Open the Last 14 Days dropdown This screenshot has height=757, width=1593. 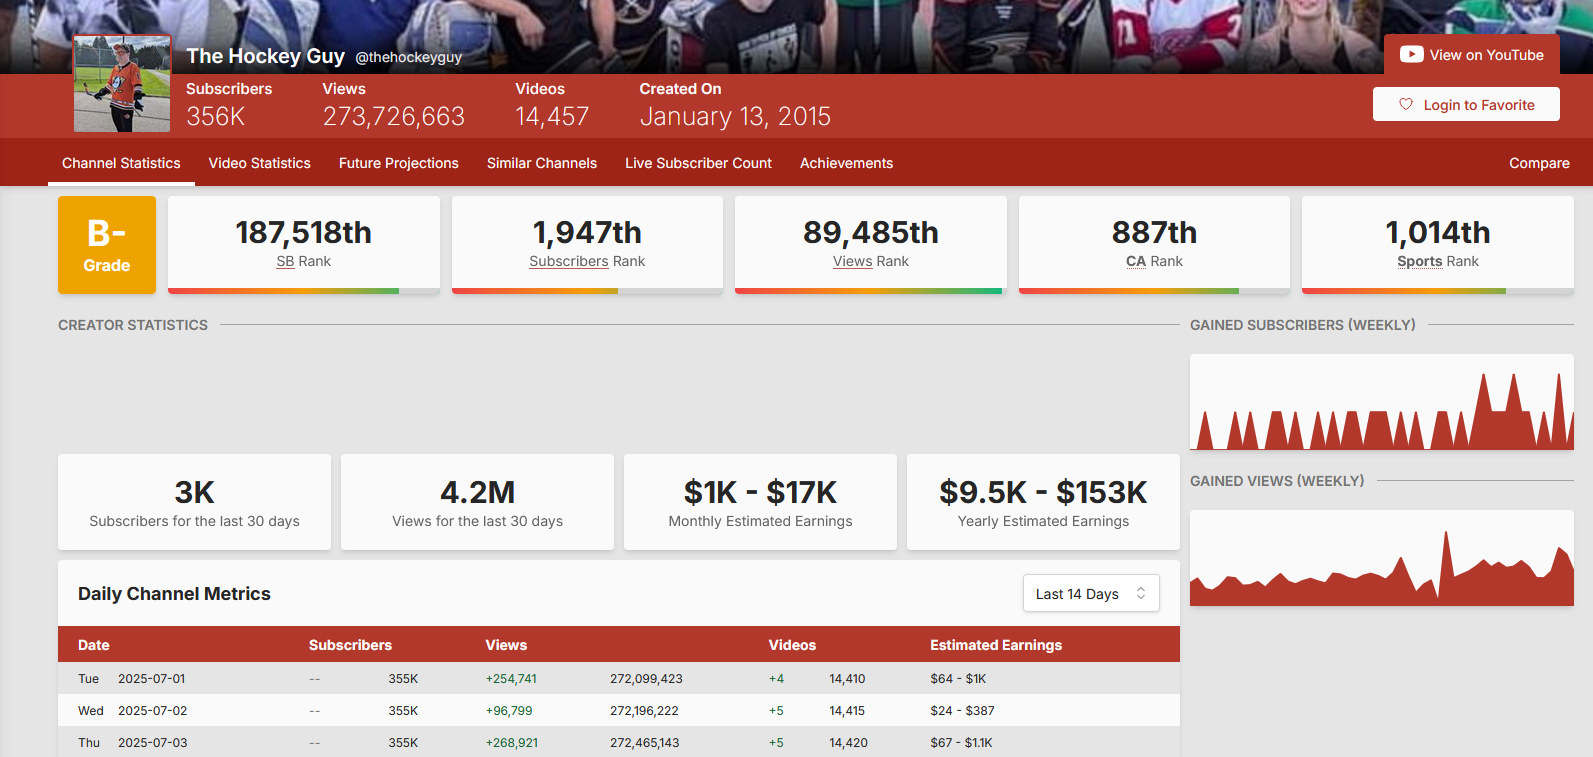tap(1091, 593)
